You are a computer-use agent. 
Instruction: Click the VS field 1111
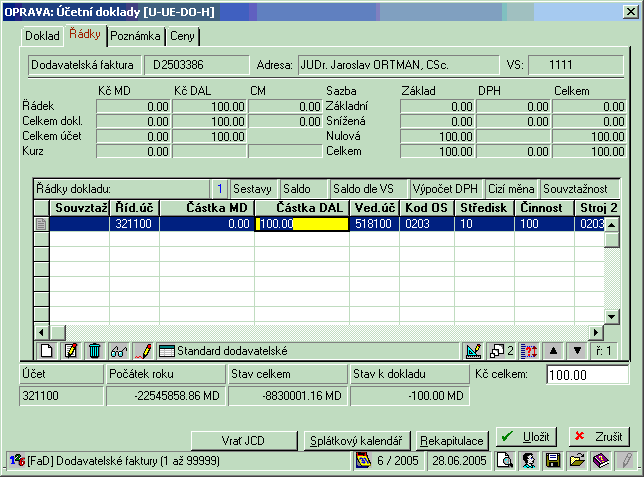tap(576, 65)
